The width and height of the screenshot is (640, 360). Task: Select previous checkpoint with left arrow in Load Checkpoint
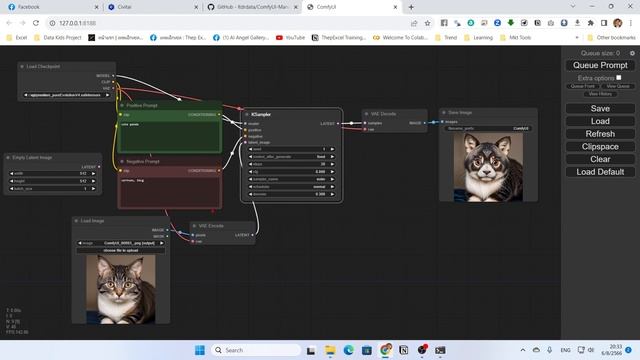tap(26, 95)
